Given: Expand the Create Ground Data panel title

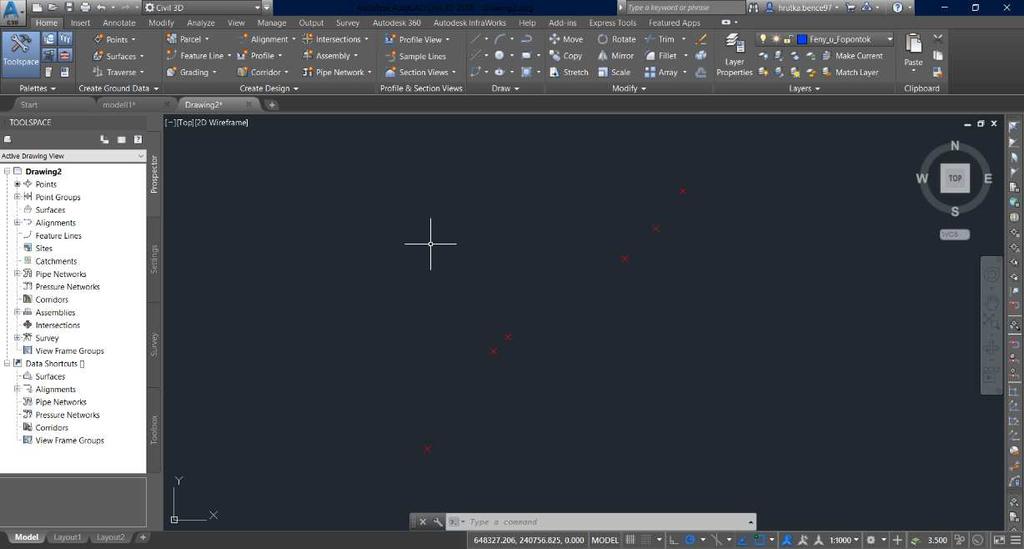Looking at the screenshot, I should click(x=119, y=88).
